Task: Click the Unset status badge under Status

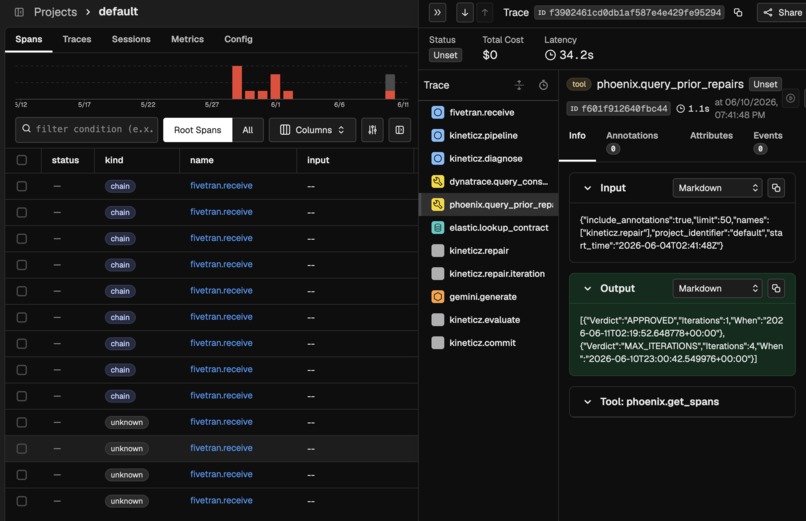Action: (445, 55)
